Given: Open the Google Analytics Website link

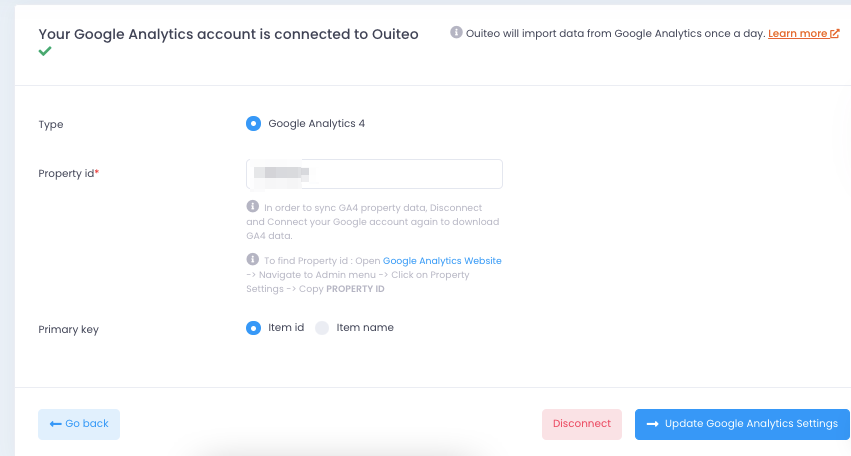Looking at the screenshot, I should [x=442, y=261].
